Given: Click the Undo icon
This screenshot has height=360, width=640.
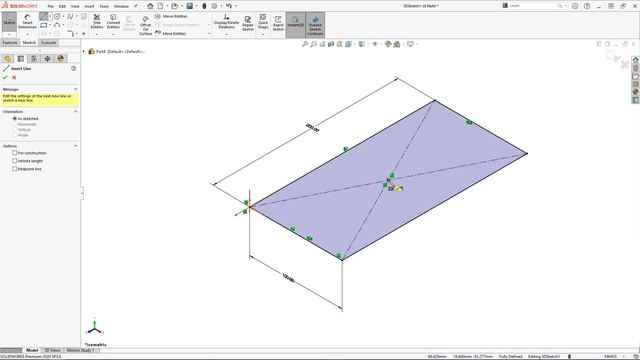Looking at the screenshot, I should point(229,6).
